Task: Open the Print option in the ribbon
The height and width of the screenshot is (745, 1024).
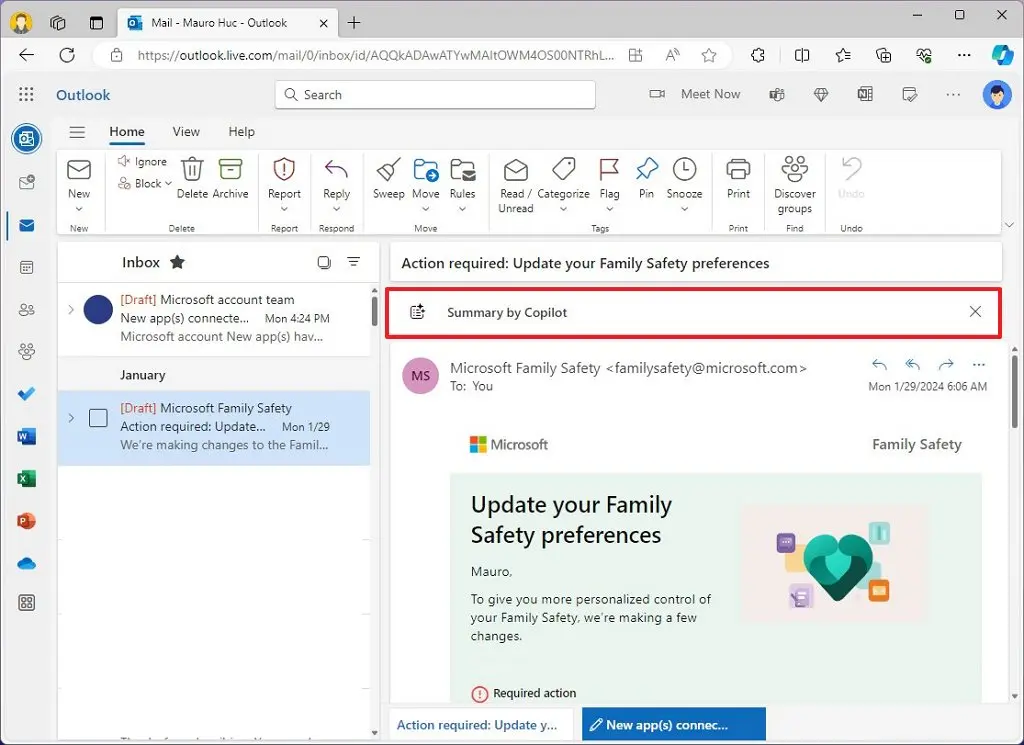Action: [x=738, y=182]
